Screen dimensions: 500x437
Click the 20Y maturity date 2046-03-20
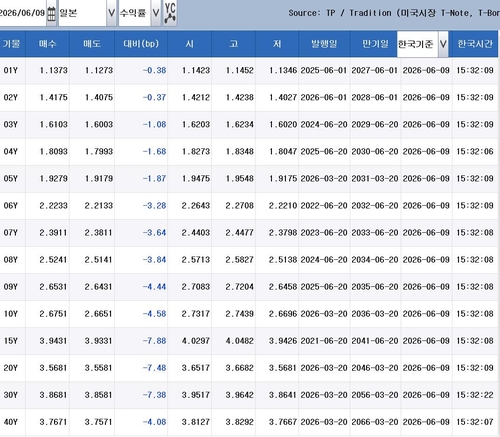click(375, 368)
